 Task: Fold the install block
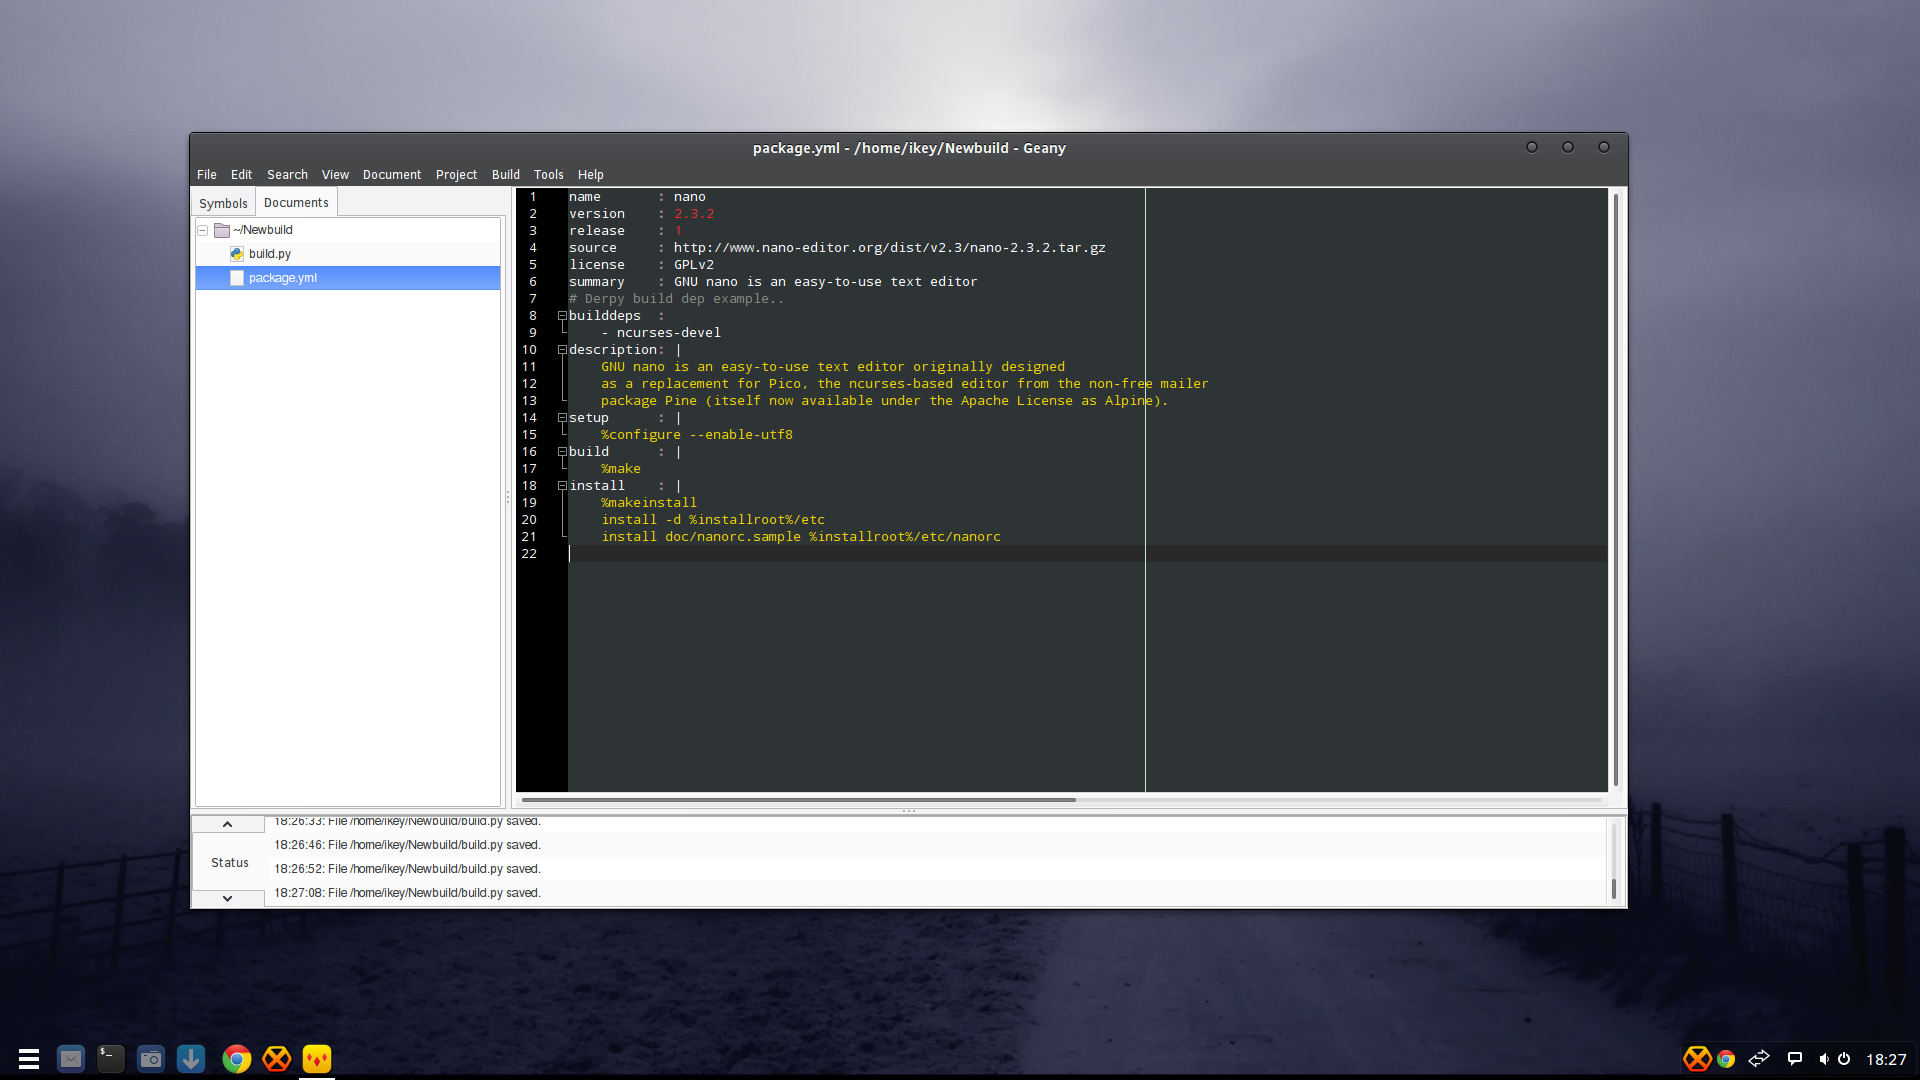point(562,486)
